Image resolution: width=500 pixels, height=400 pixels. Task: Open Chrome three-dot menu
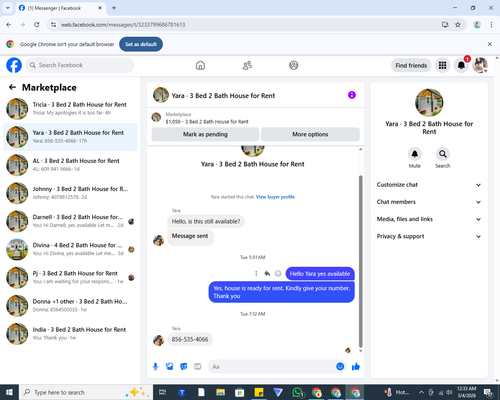coord(491,25)
